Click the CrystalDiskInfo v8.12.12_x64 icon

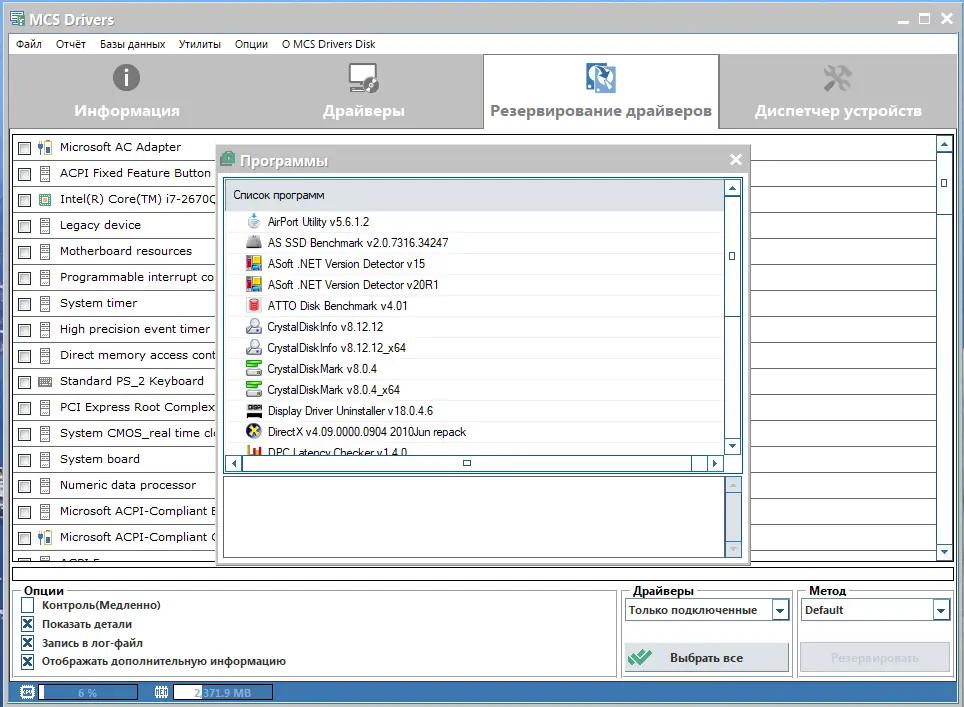(253, 347)
